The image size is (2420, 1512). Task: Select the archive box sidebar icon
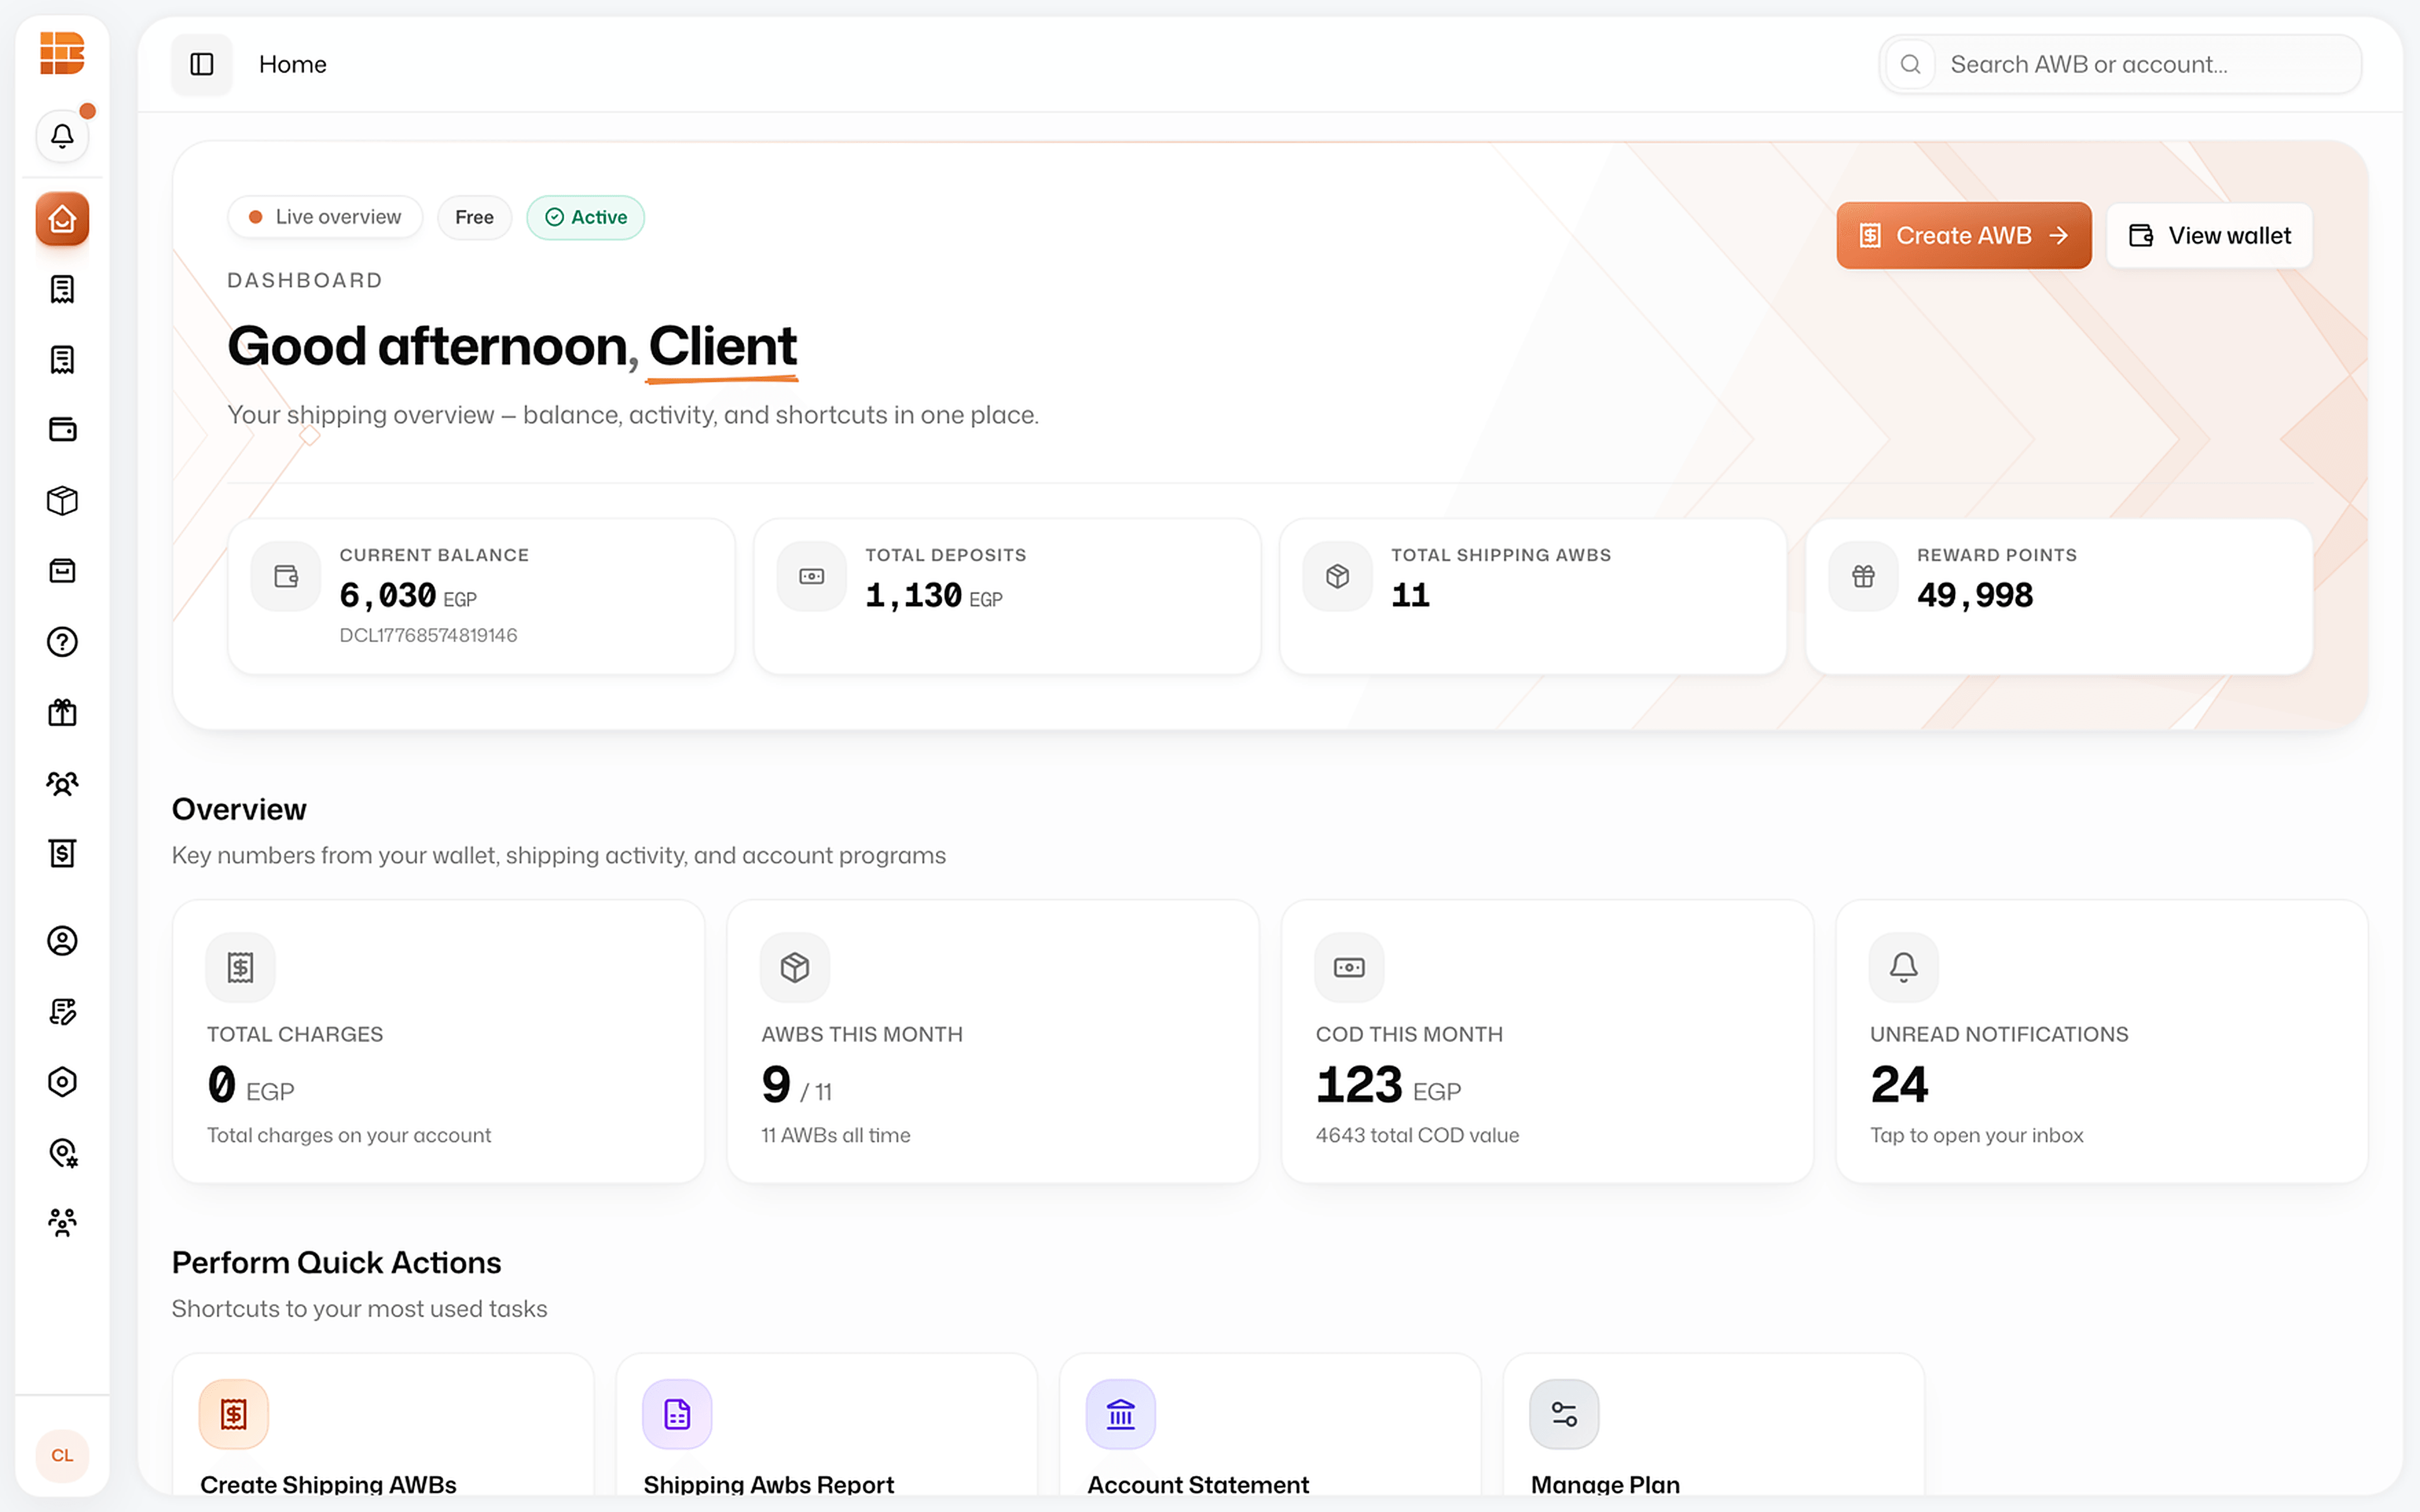62,571
